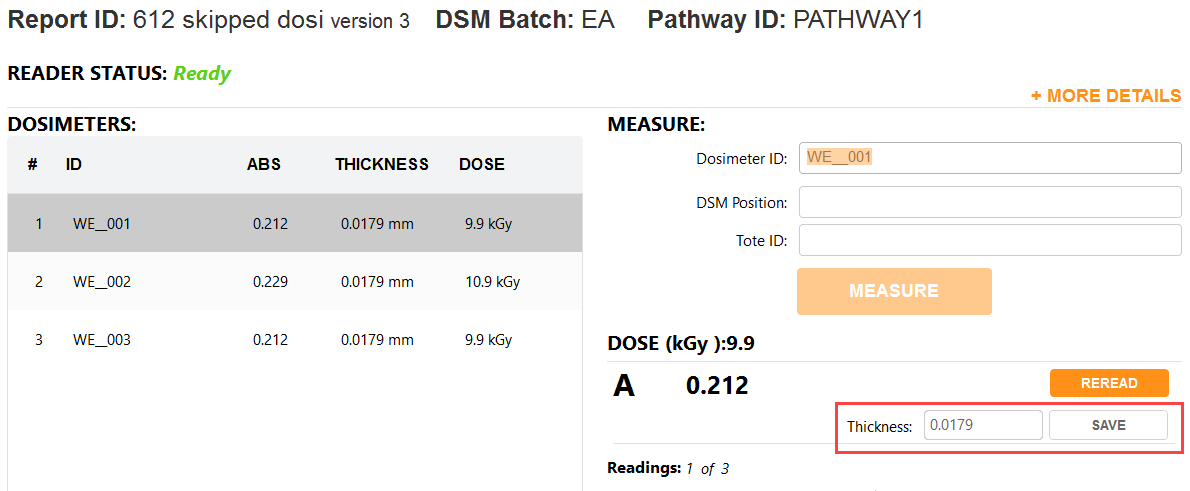Click the orange REREAD button
The width and height of the screenshot is (1190, 491).
pyautogui.click(x=1109, y=383)
